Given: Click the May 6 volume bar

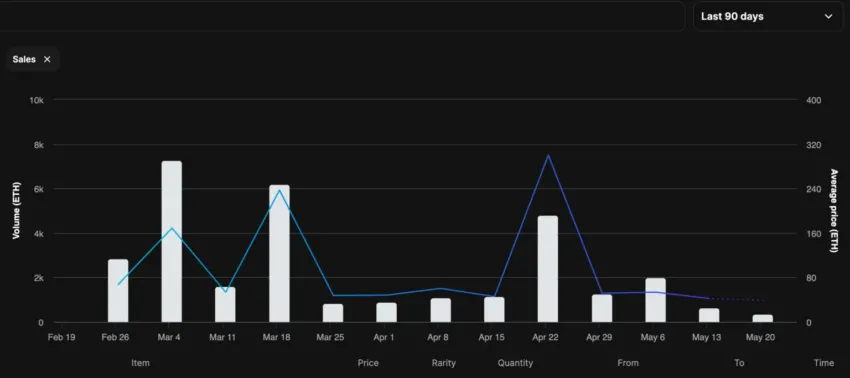Looking at the screenshot, I should pyautogui.click(x=655, y=300).
